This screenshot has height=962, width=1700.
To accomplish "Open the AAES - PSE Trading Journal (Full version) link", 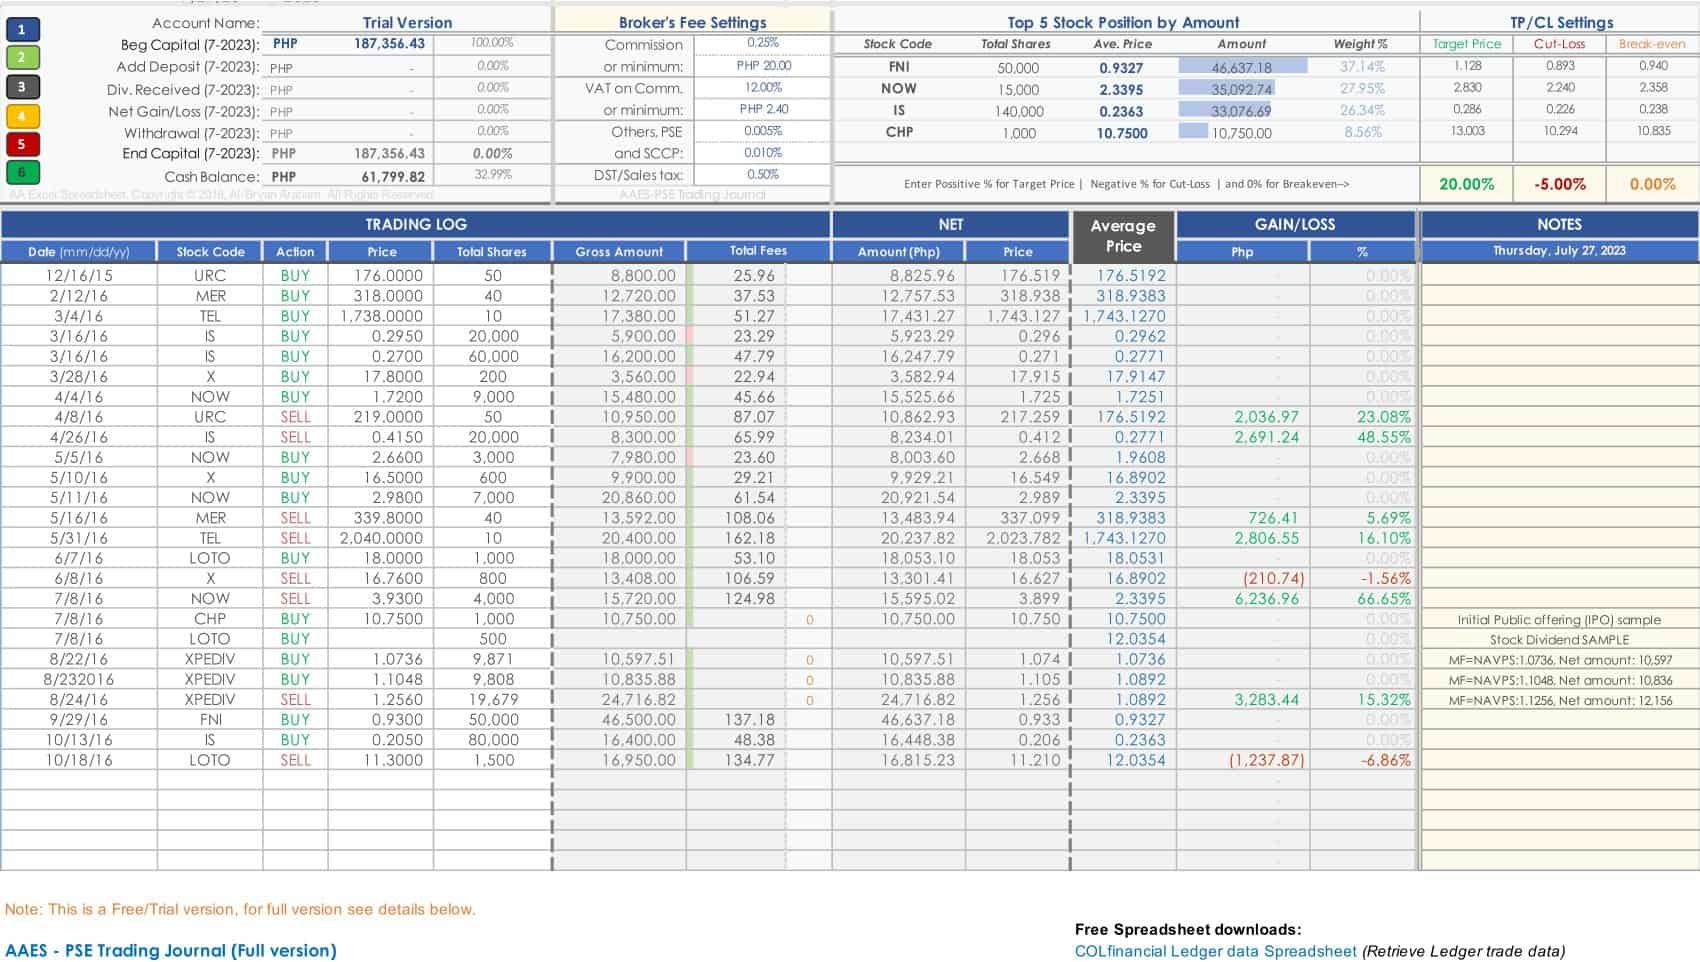I will point(170,950).
